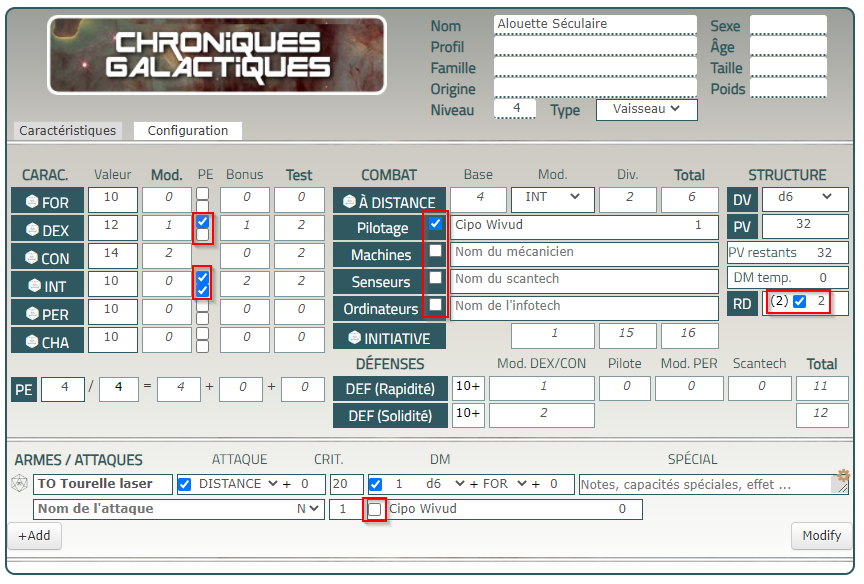Roll the CHA characteristic dice
Screen dimensions: 864x584
coord(46,342)
